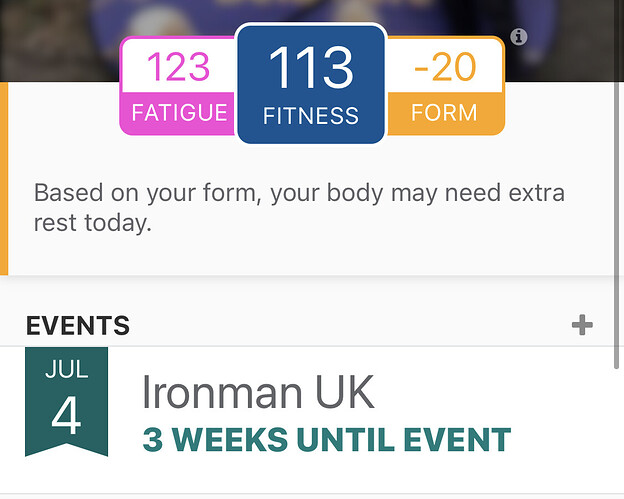Click the info icon beside Form score
624x499 pixels.
pos(519,37)
